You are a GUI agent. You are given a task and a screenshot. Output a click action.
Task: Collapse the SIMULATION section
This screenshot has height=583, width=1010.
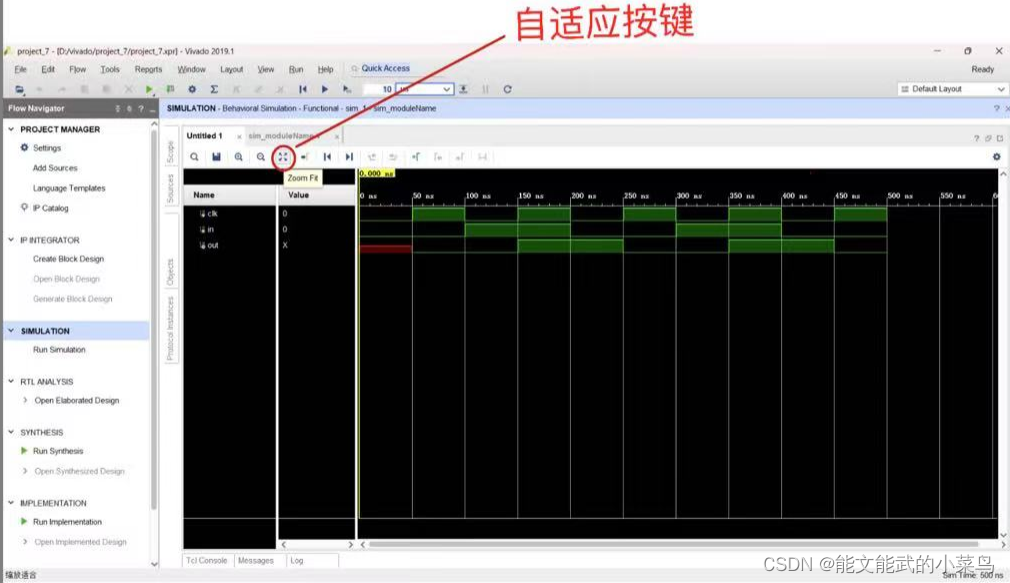coord(11,330)
